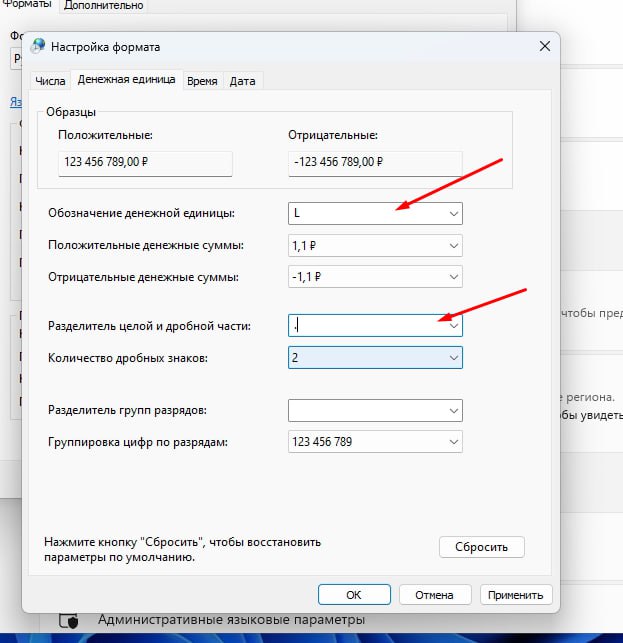Click the Отрицательные: label in Образцы

333,135
